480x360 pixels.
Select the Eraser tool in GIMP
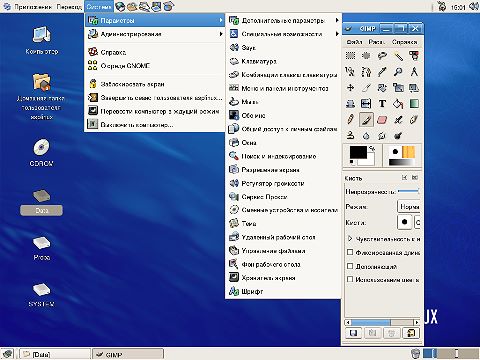(382, 120)
